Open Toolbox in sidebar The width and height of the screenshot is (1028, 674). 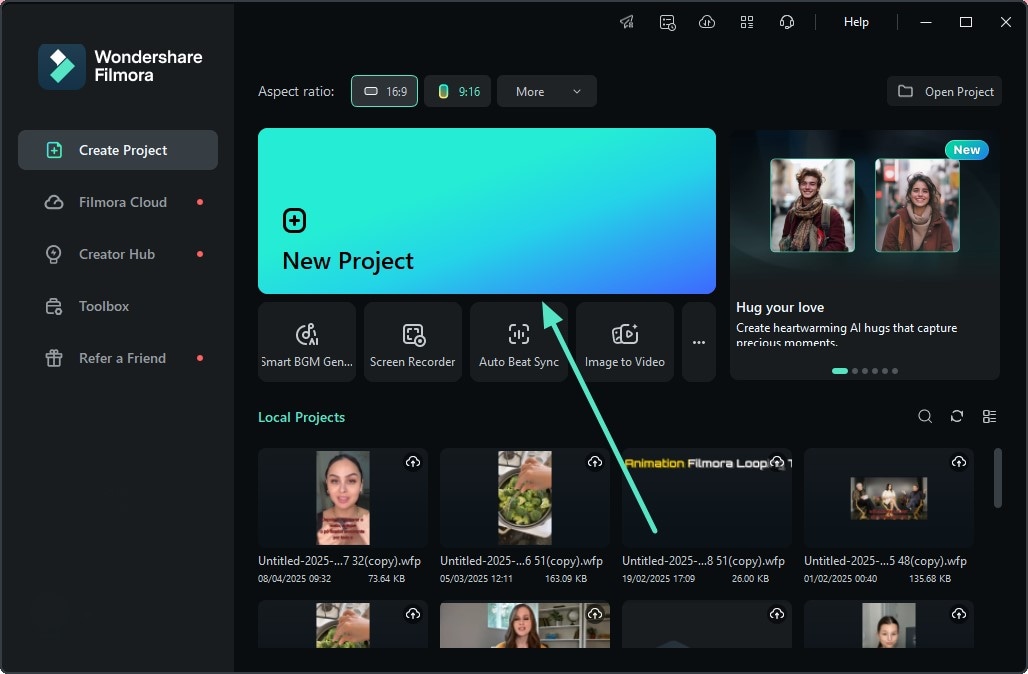[118, 306]
